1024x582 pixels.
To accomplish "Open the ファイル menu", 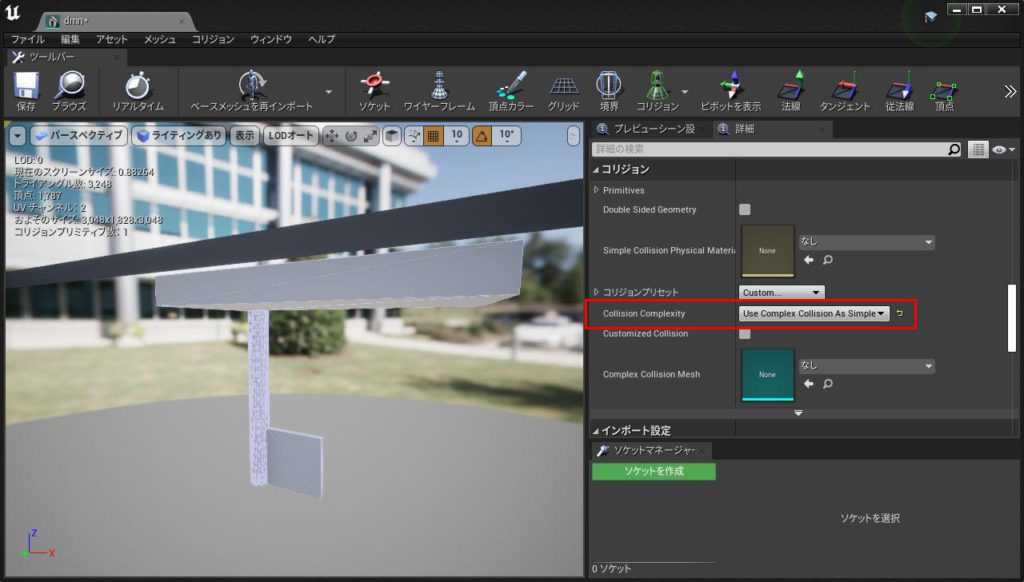I will click(x=27, y=39).
